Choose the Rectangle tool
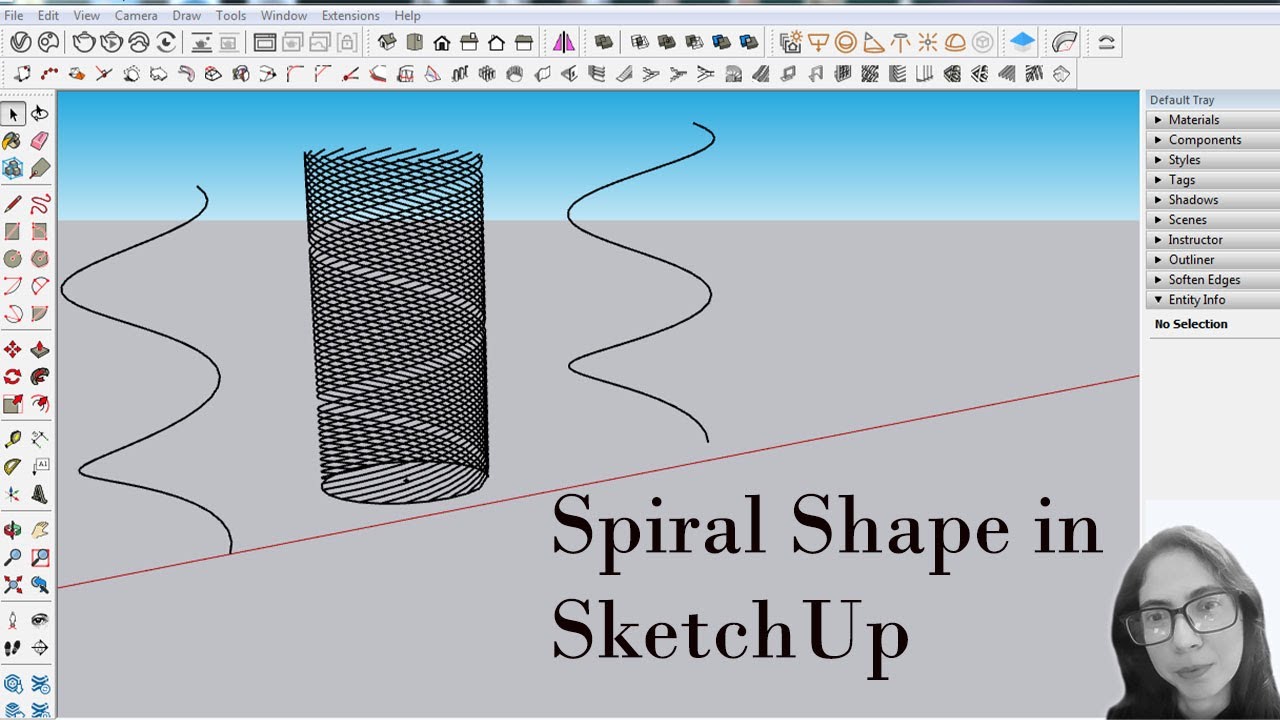The height and width of the screenshot is (720, 1280). tap(13, 232)
